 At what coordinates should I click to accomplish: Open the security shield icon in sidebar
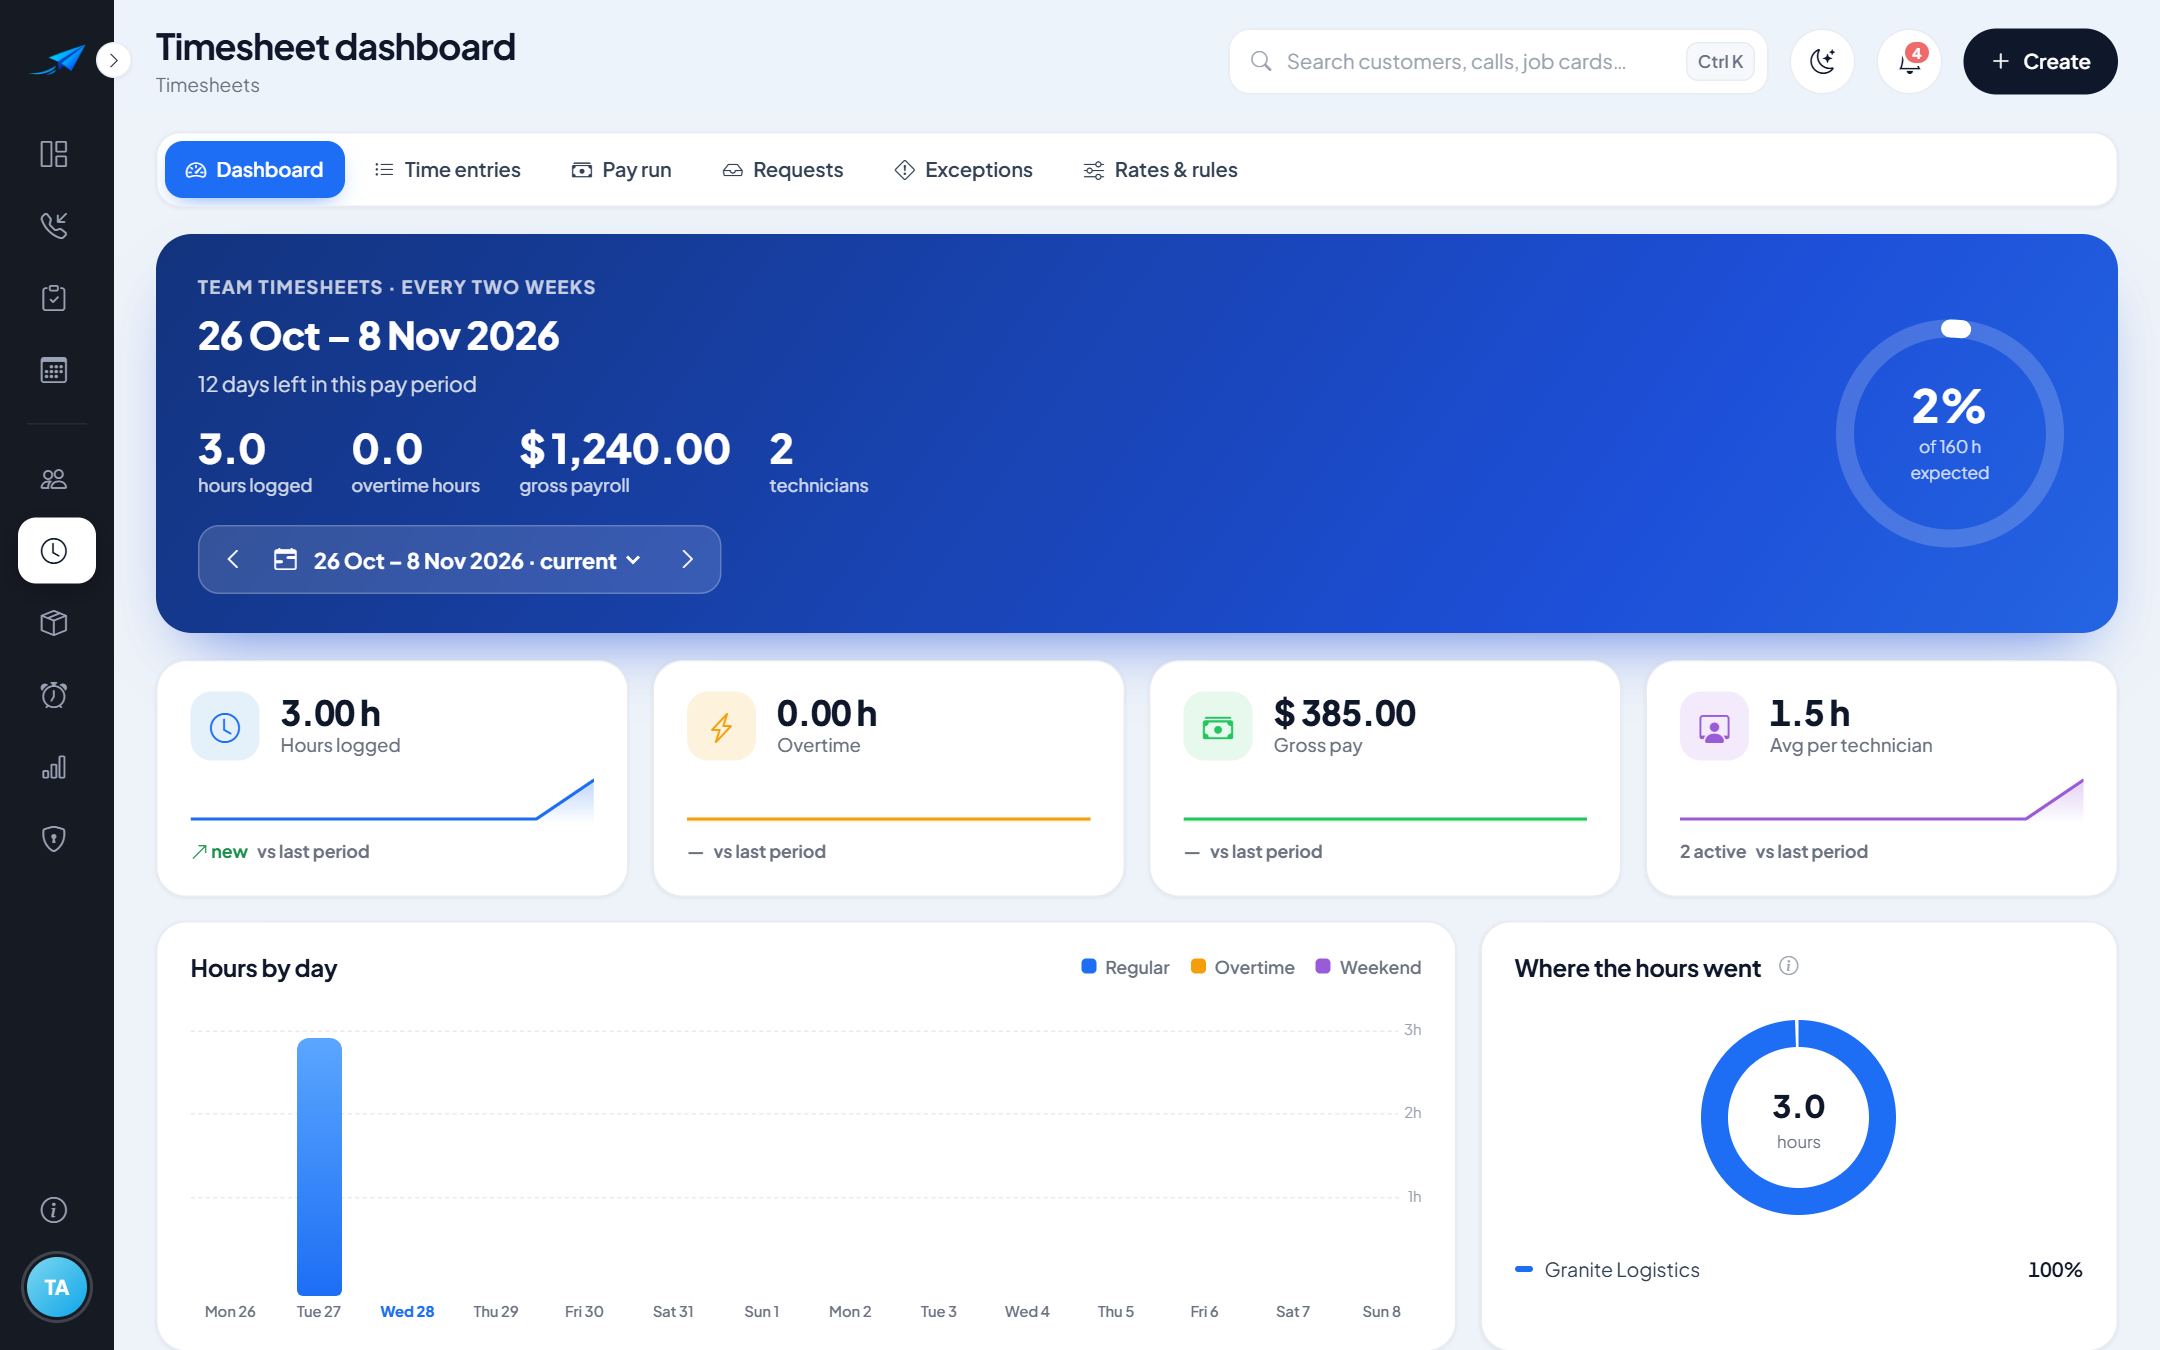(x=54, y=839)
